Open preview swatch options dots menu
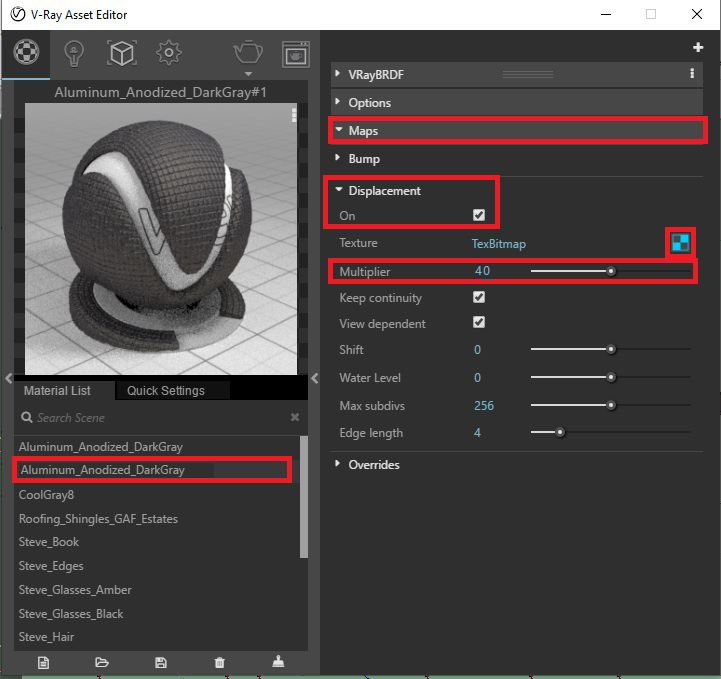 click(294, 114)
